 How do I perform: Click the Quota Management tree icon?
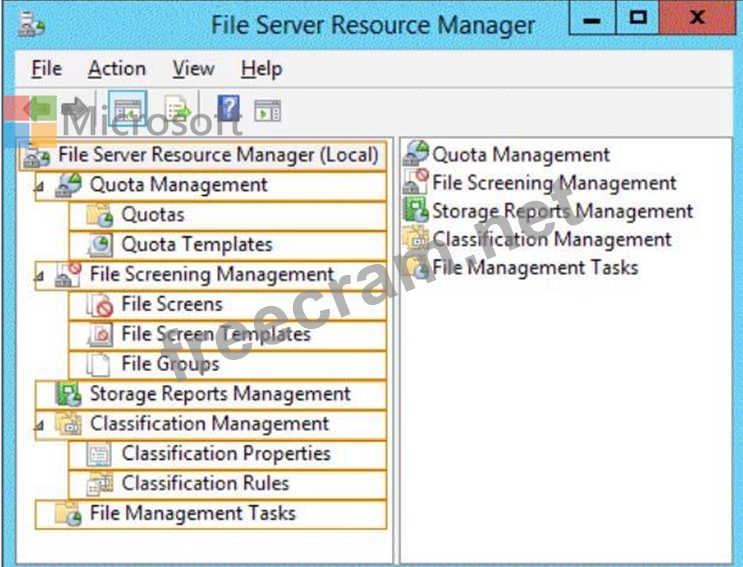[69, 185]
